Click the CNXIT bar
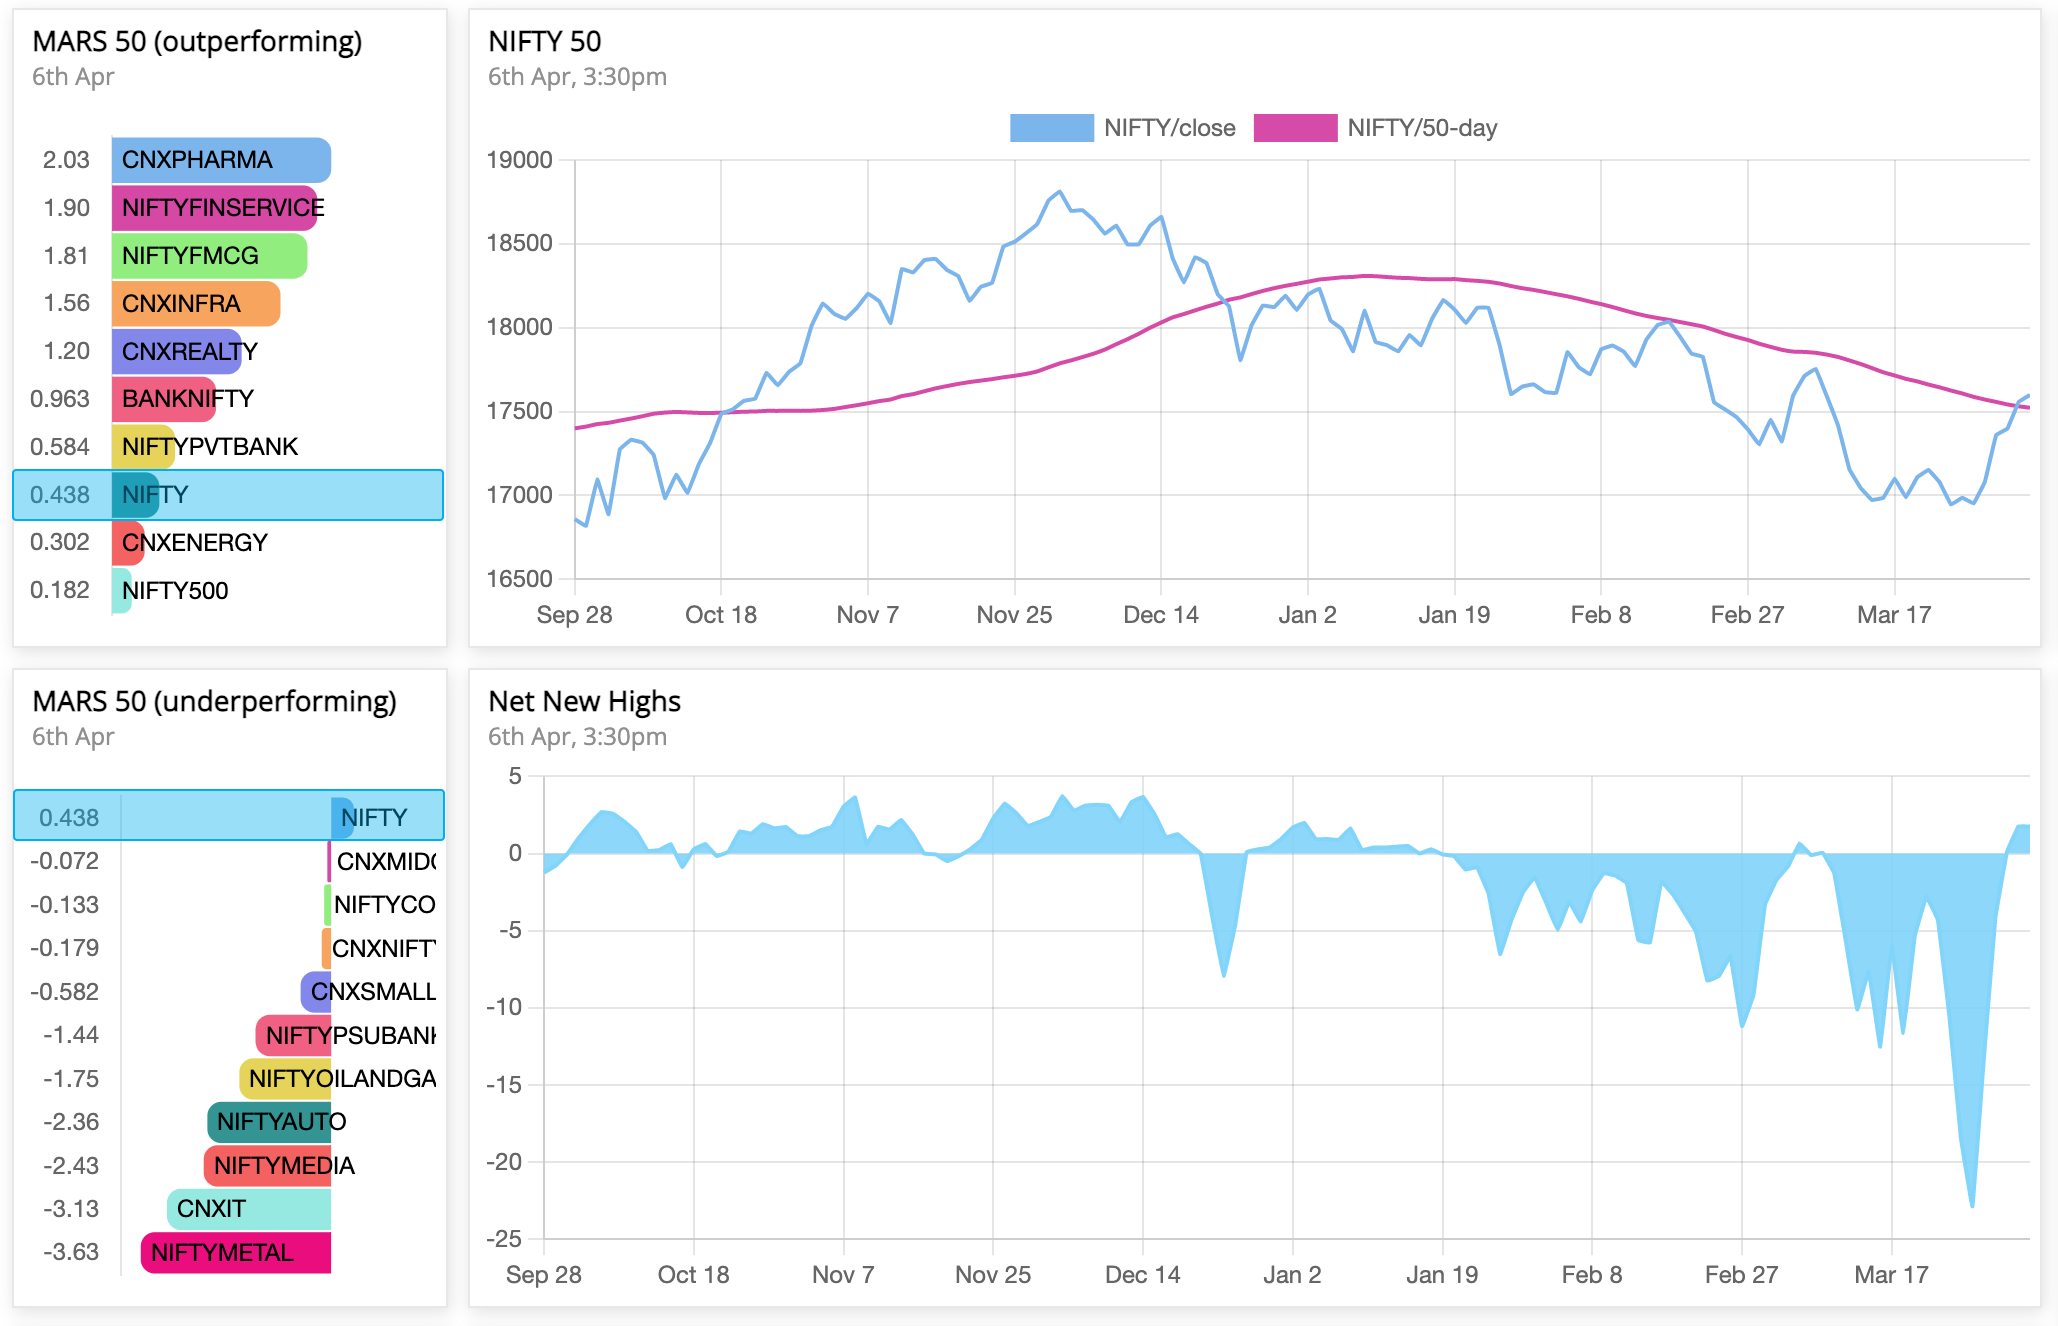2058x1326 pixels. click(250, 1209)
